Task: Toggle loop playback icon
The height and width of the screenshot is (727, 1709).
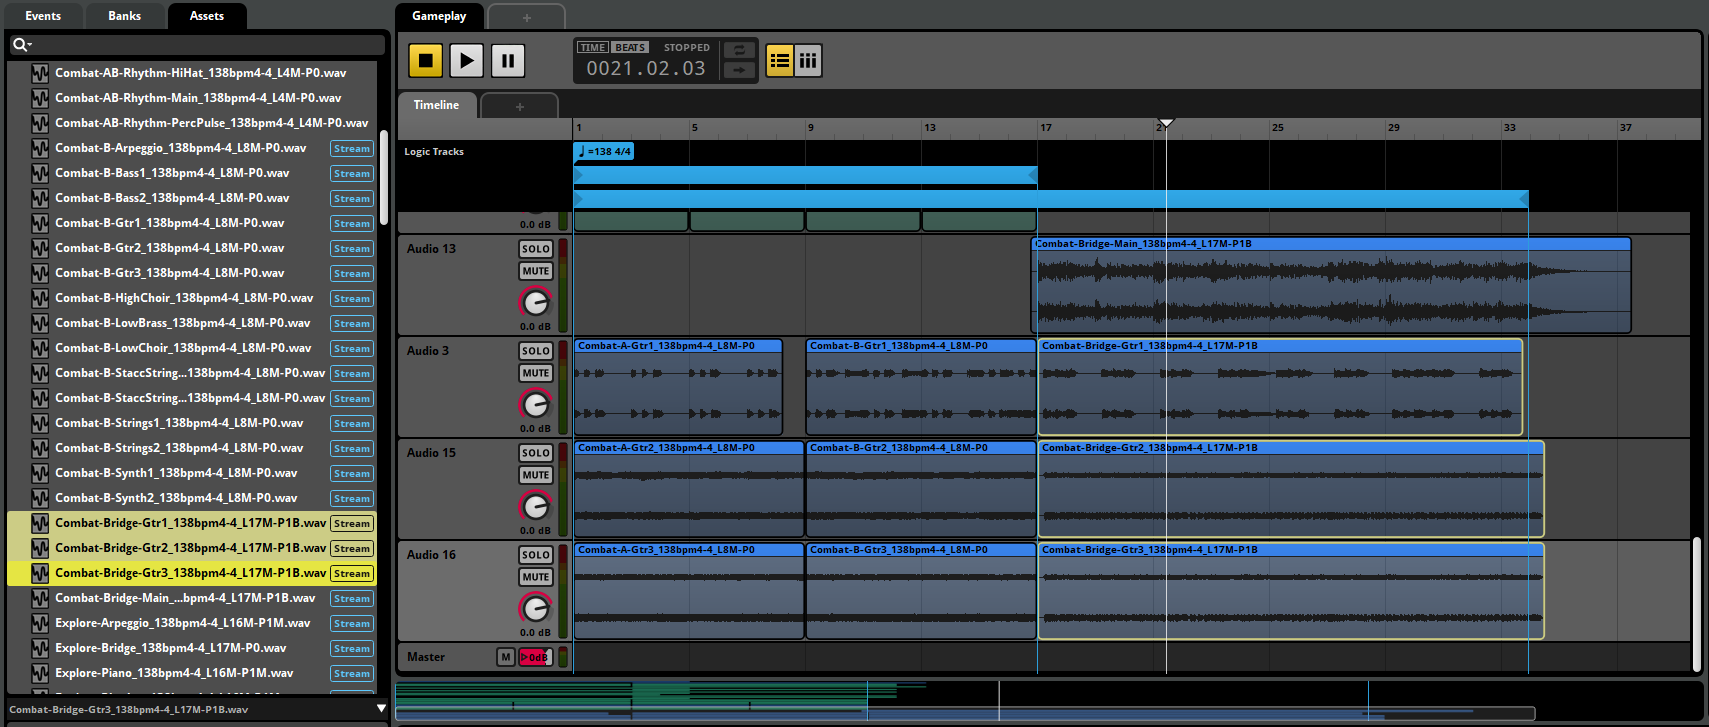Action: pyautogui.click(x=739, y=50)
